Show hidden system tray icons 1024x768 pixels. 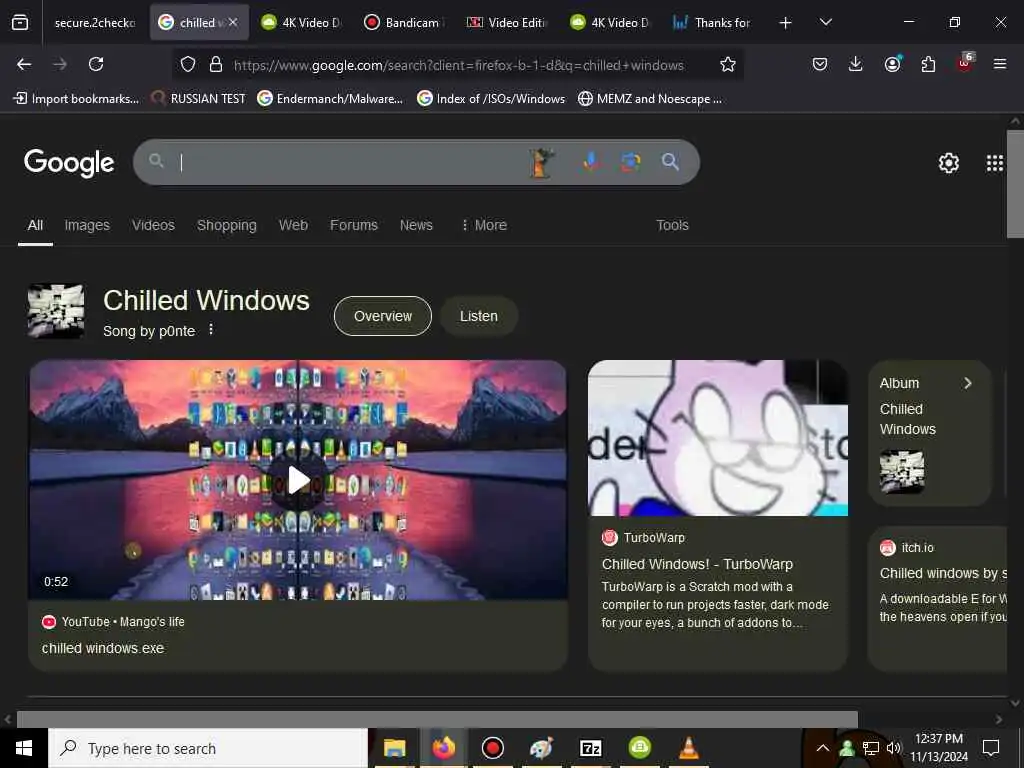(x=823, y=748)
